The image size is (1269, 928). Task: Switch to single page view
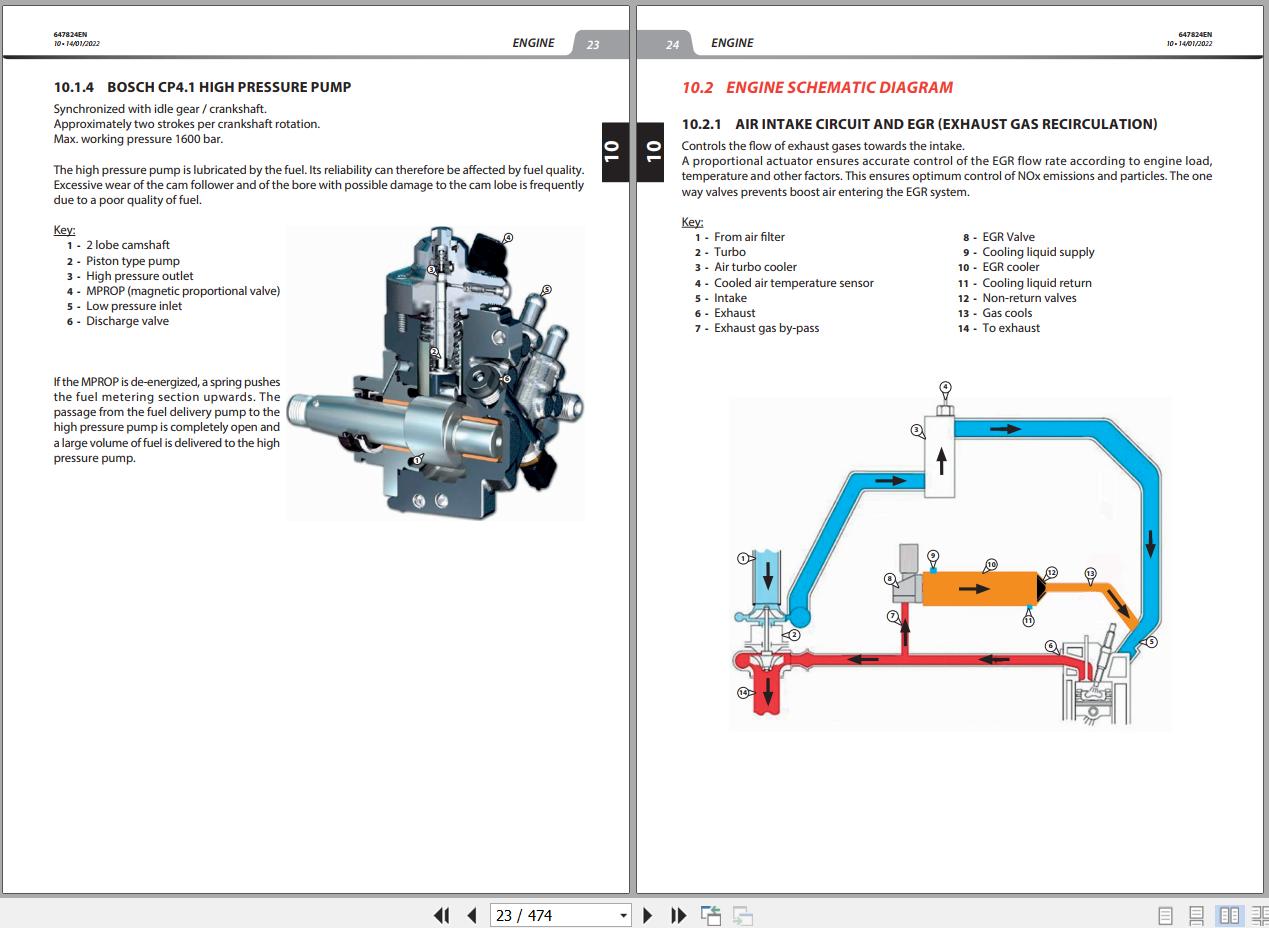(1165, 915)
